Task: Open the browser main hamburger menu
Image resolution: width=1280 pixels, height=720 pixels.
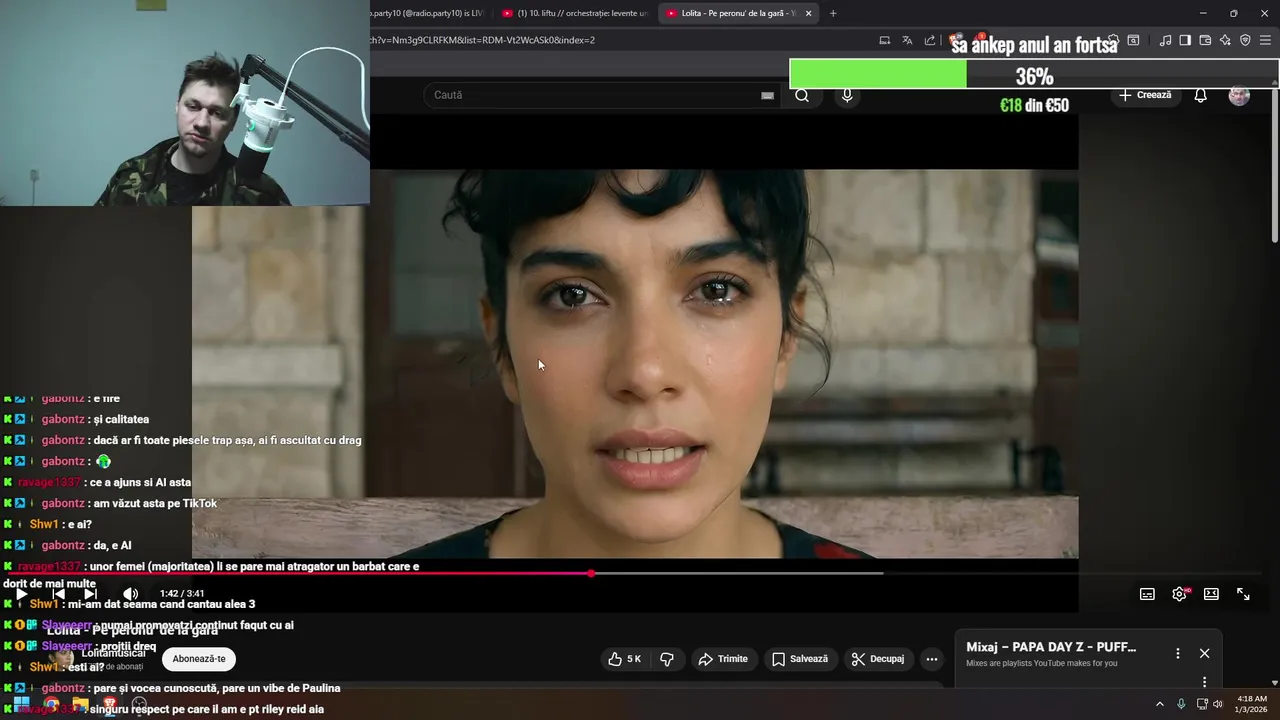Action: (x=1266, y=40)
